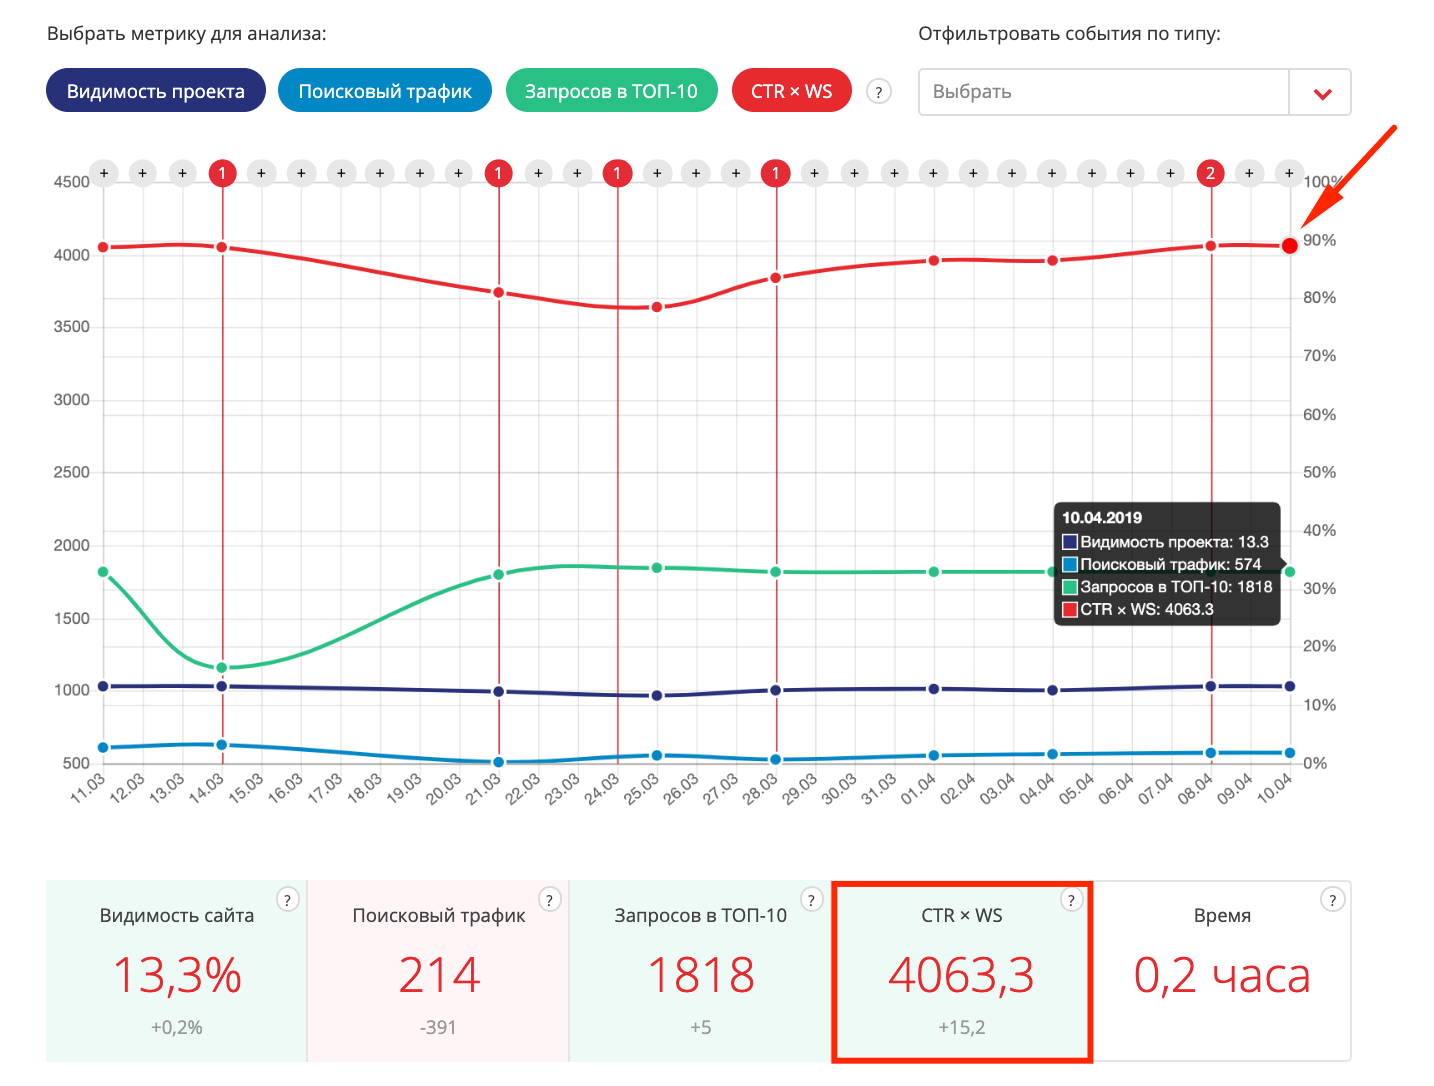Select the Видимость сайта summary card

177,971
